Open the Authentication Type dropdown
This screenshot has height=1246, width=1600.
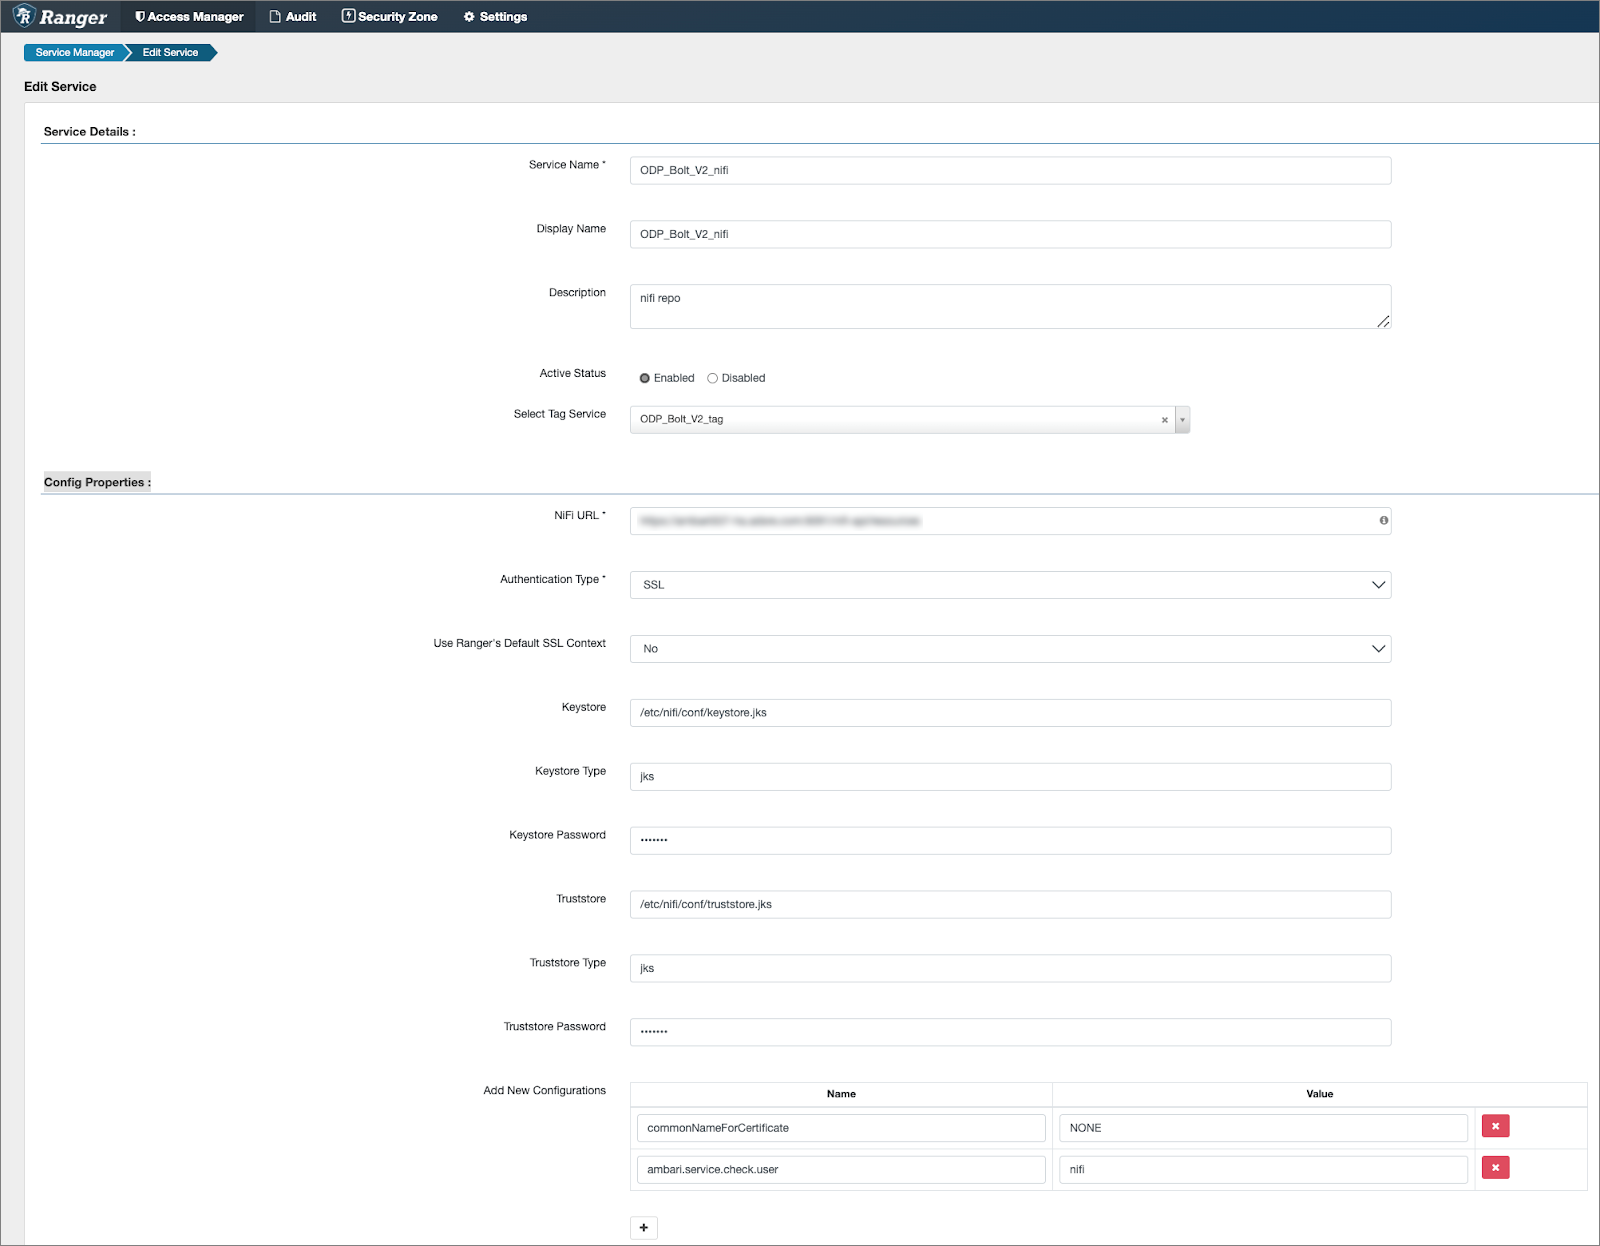1010,585
